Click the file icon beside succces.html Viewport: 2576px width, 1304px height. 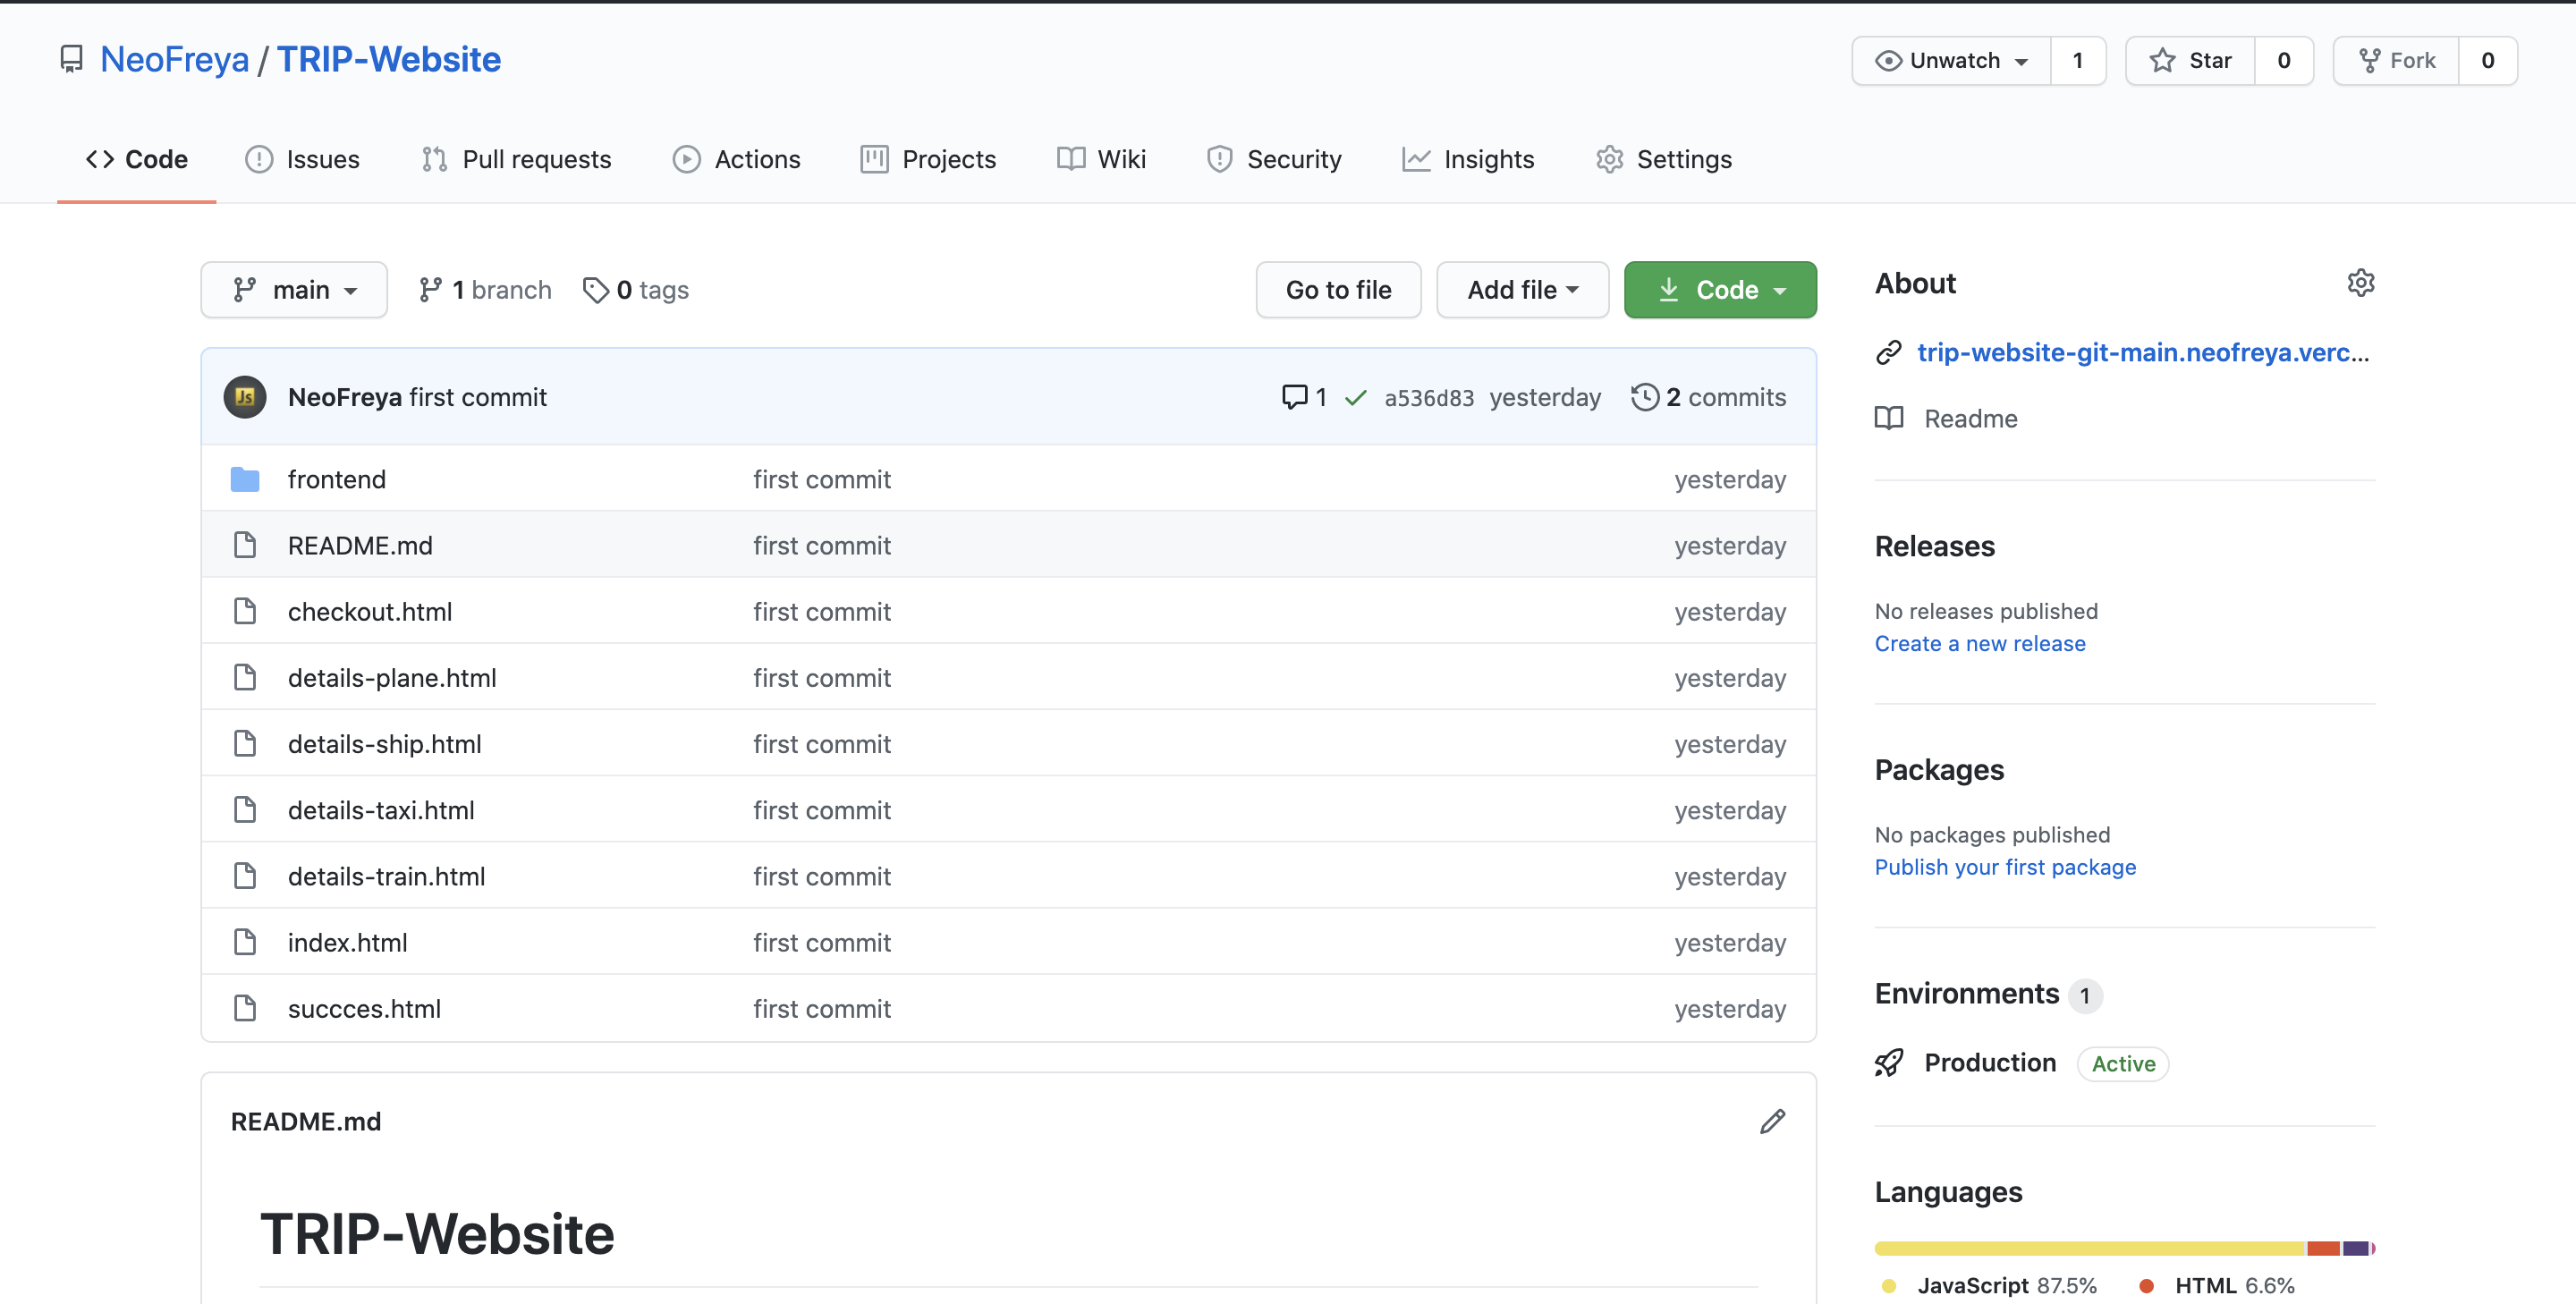(x=245, y=1008)
